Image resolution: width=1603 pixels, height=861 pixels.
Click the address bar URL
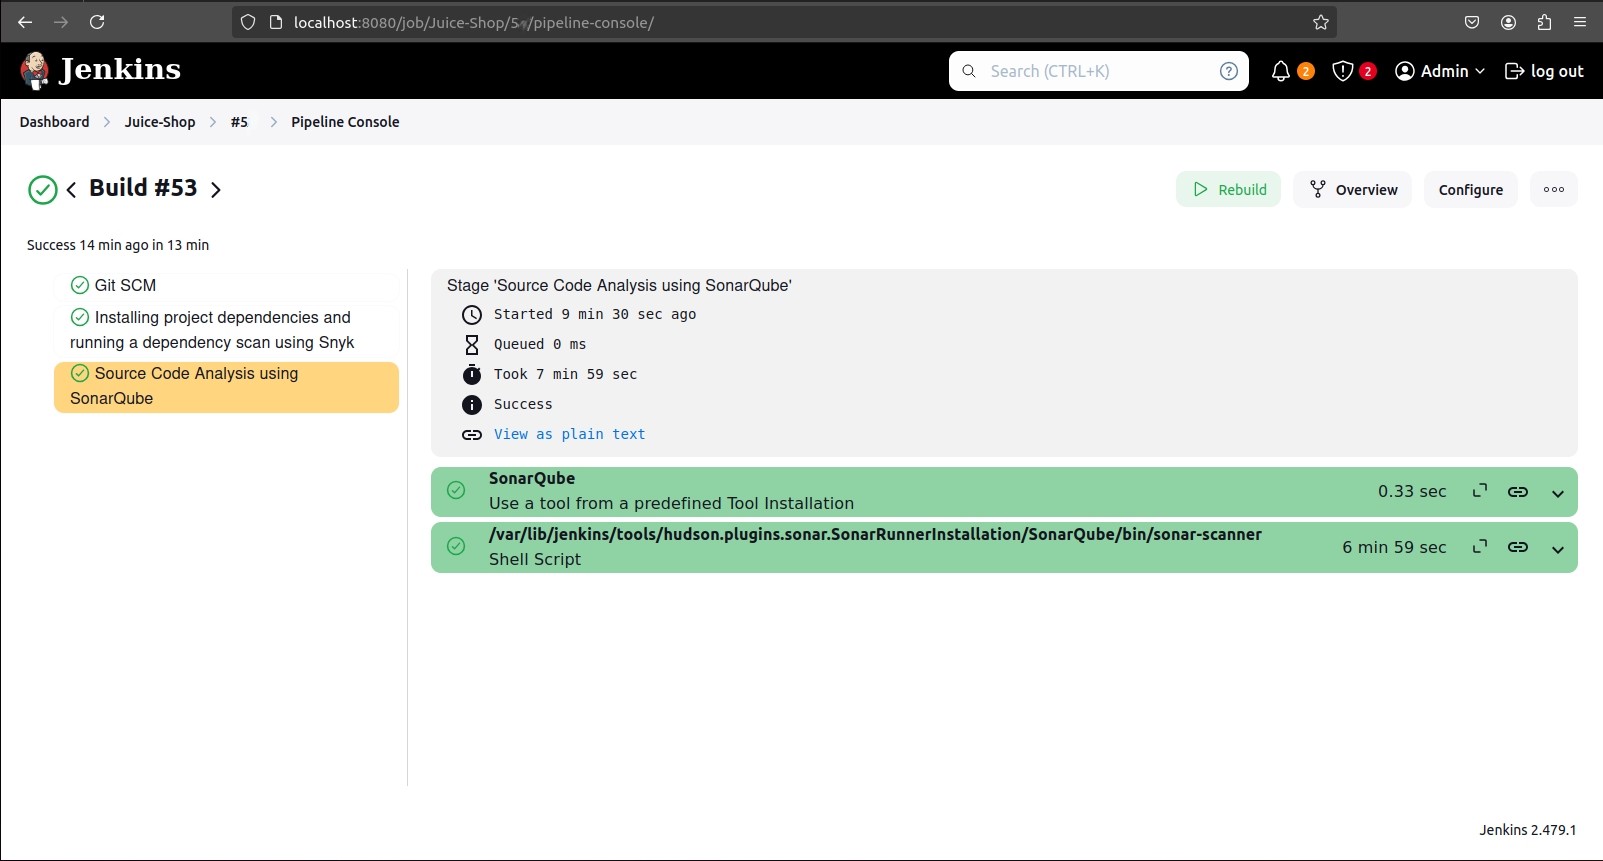pos(473,22)
